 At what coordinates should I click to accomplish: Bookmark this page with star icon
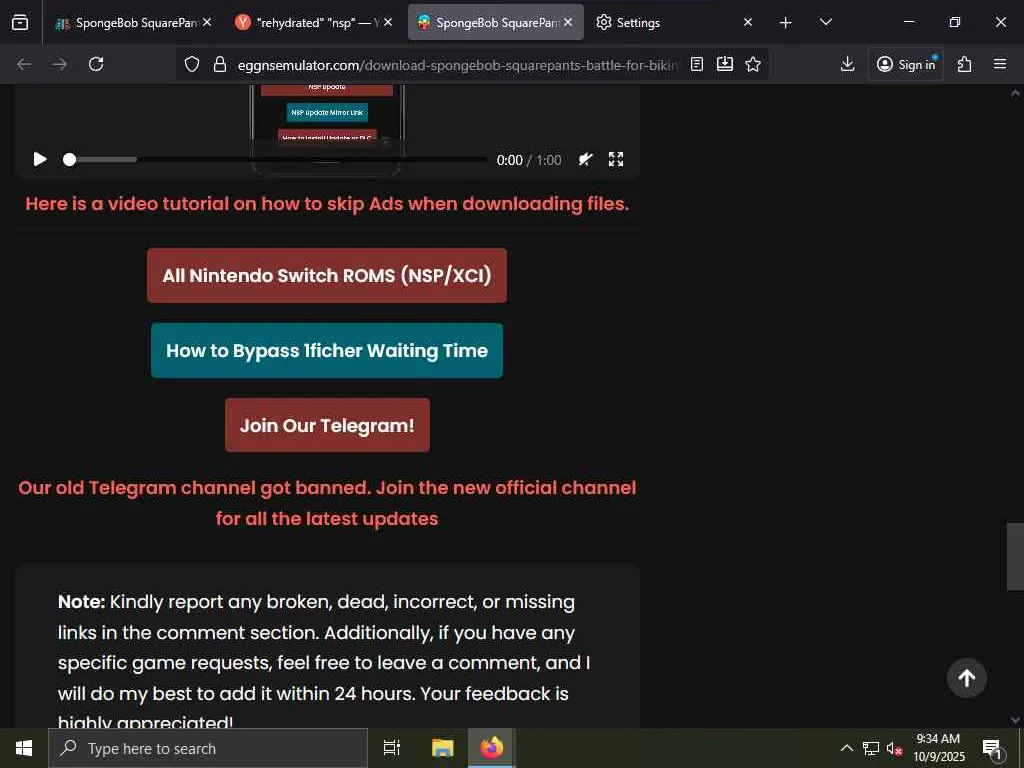click(x=753, y=64)
